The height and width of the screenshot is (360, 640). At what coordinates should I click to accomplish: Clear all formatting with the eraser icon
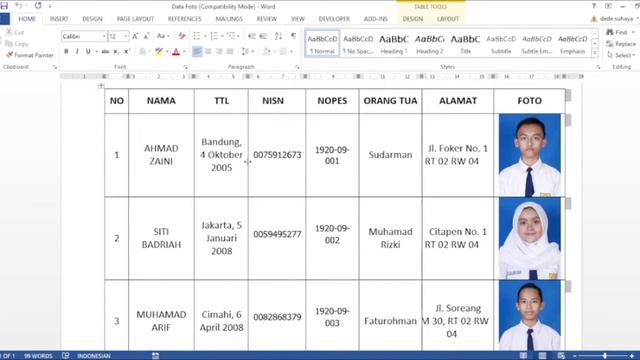click(x=182, y=36)
